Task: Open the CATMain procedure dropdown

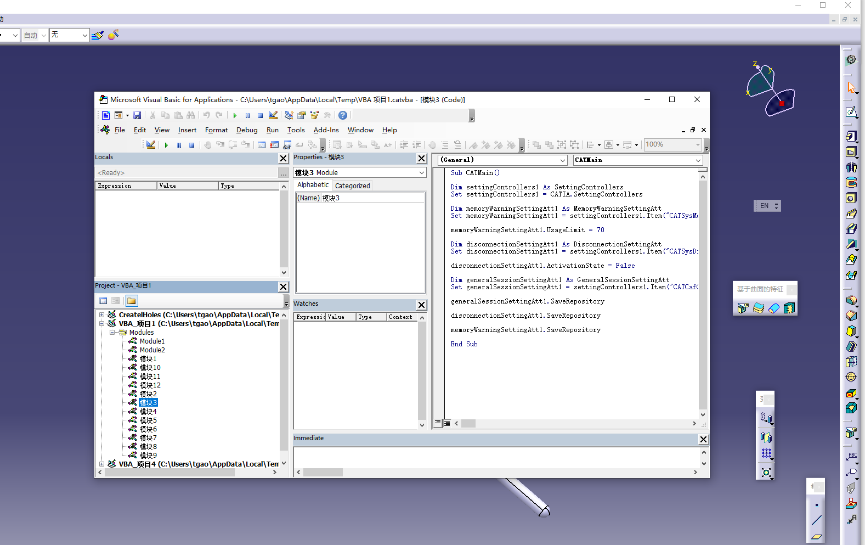Action: [x=698, y=160]
